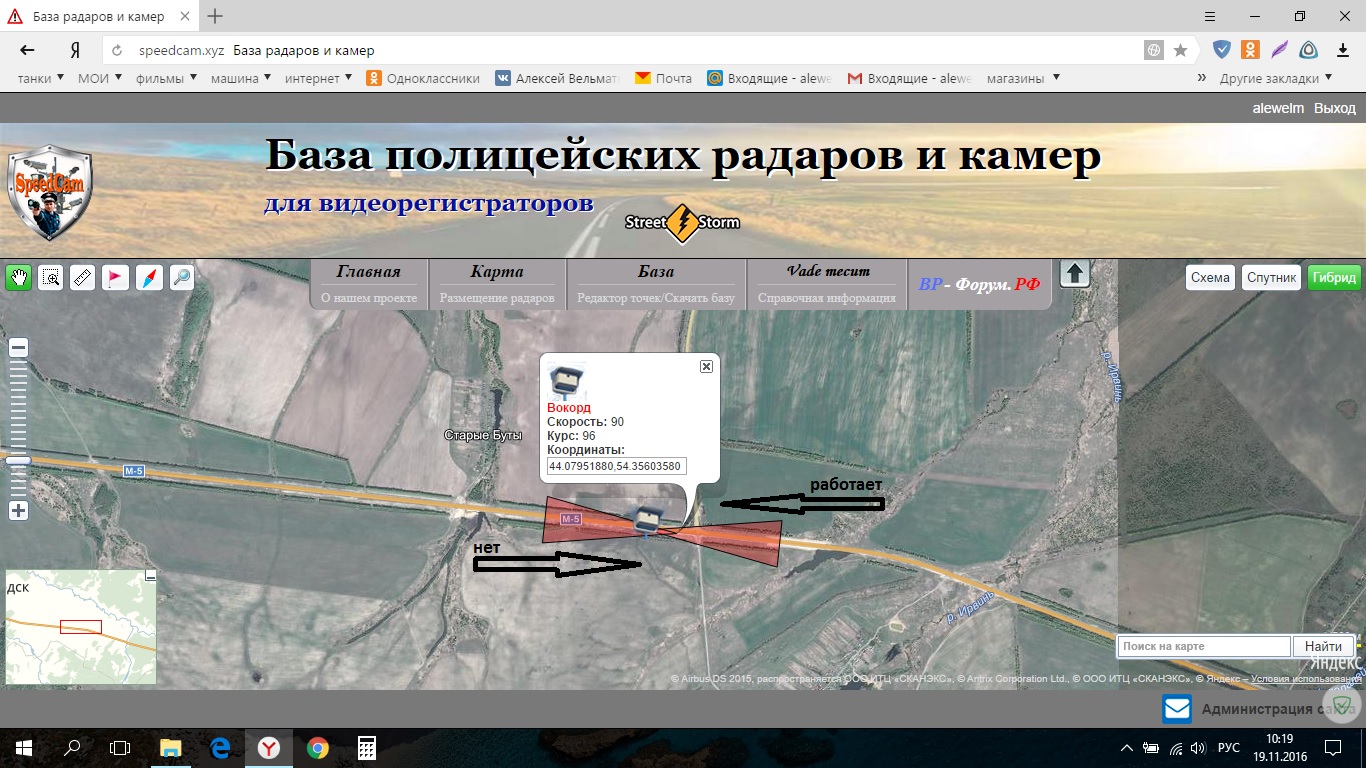
Task: Click the scroll-up arrow icon
Action: tap(1074, 274)
